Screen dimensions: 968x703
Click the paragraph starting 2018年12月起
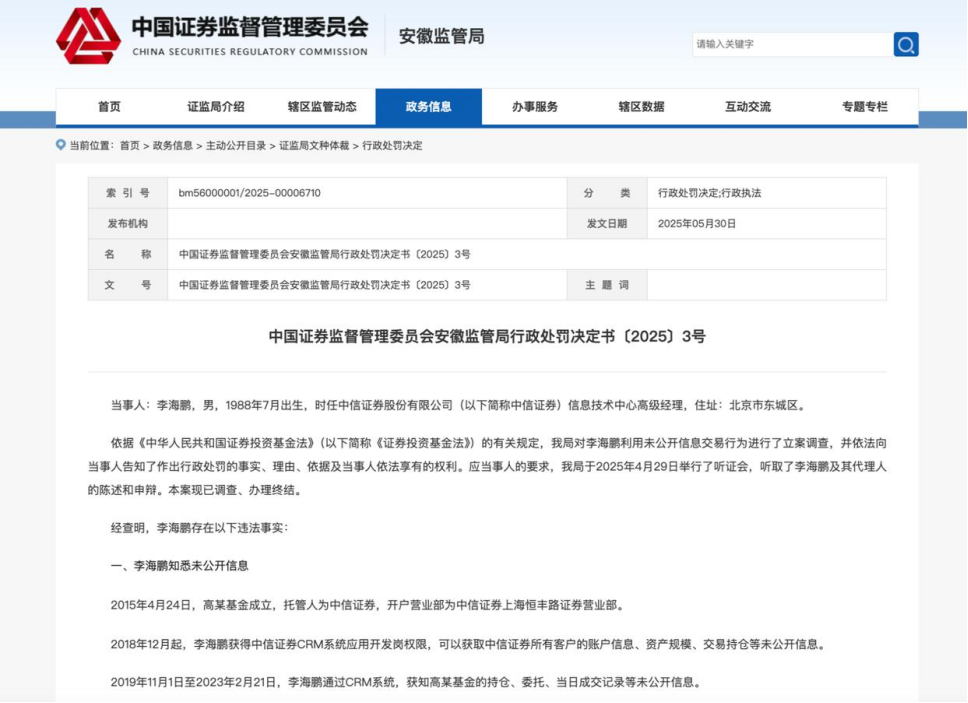pyautogui.click(x=469, y=644)
